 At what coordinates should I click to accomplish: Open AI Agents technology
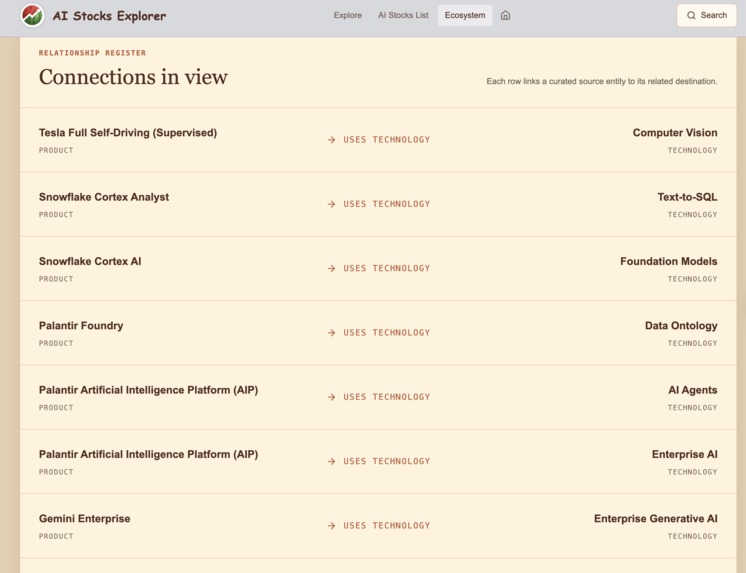click(692, 390)
